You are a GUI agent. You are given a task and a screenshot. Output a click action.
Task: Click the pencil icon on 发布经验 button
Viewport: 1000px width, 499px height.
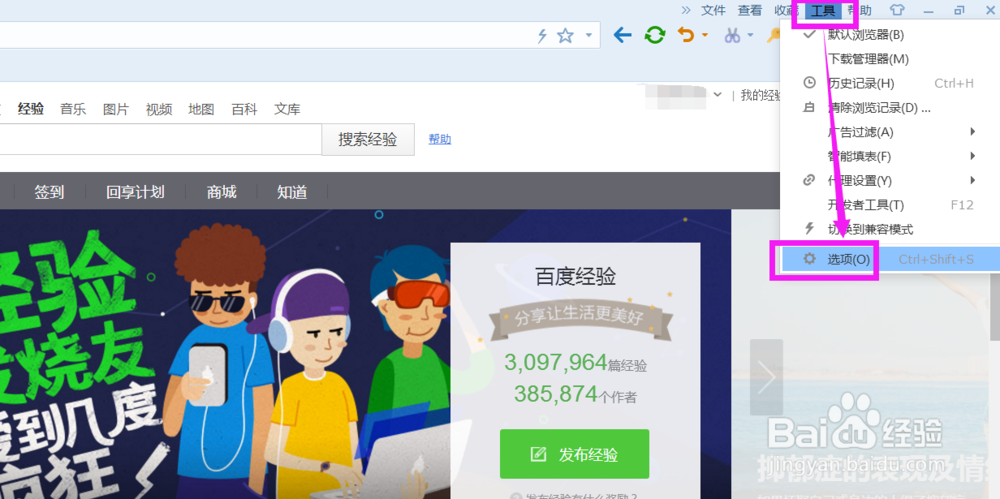[539, 454]
